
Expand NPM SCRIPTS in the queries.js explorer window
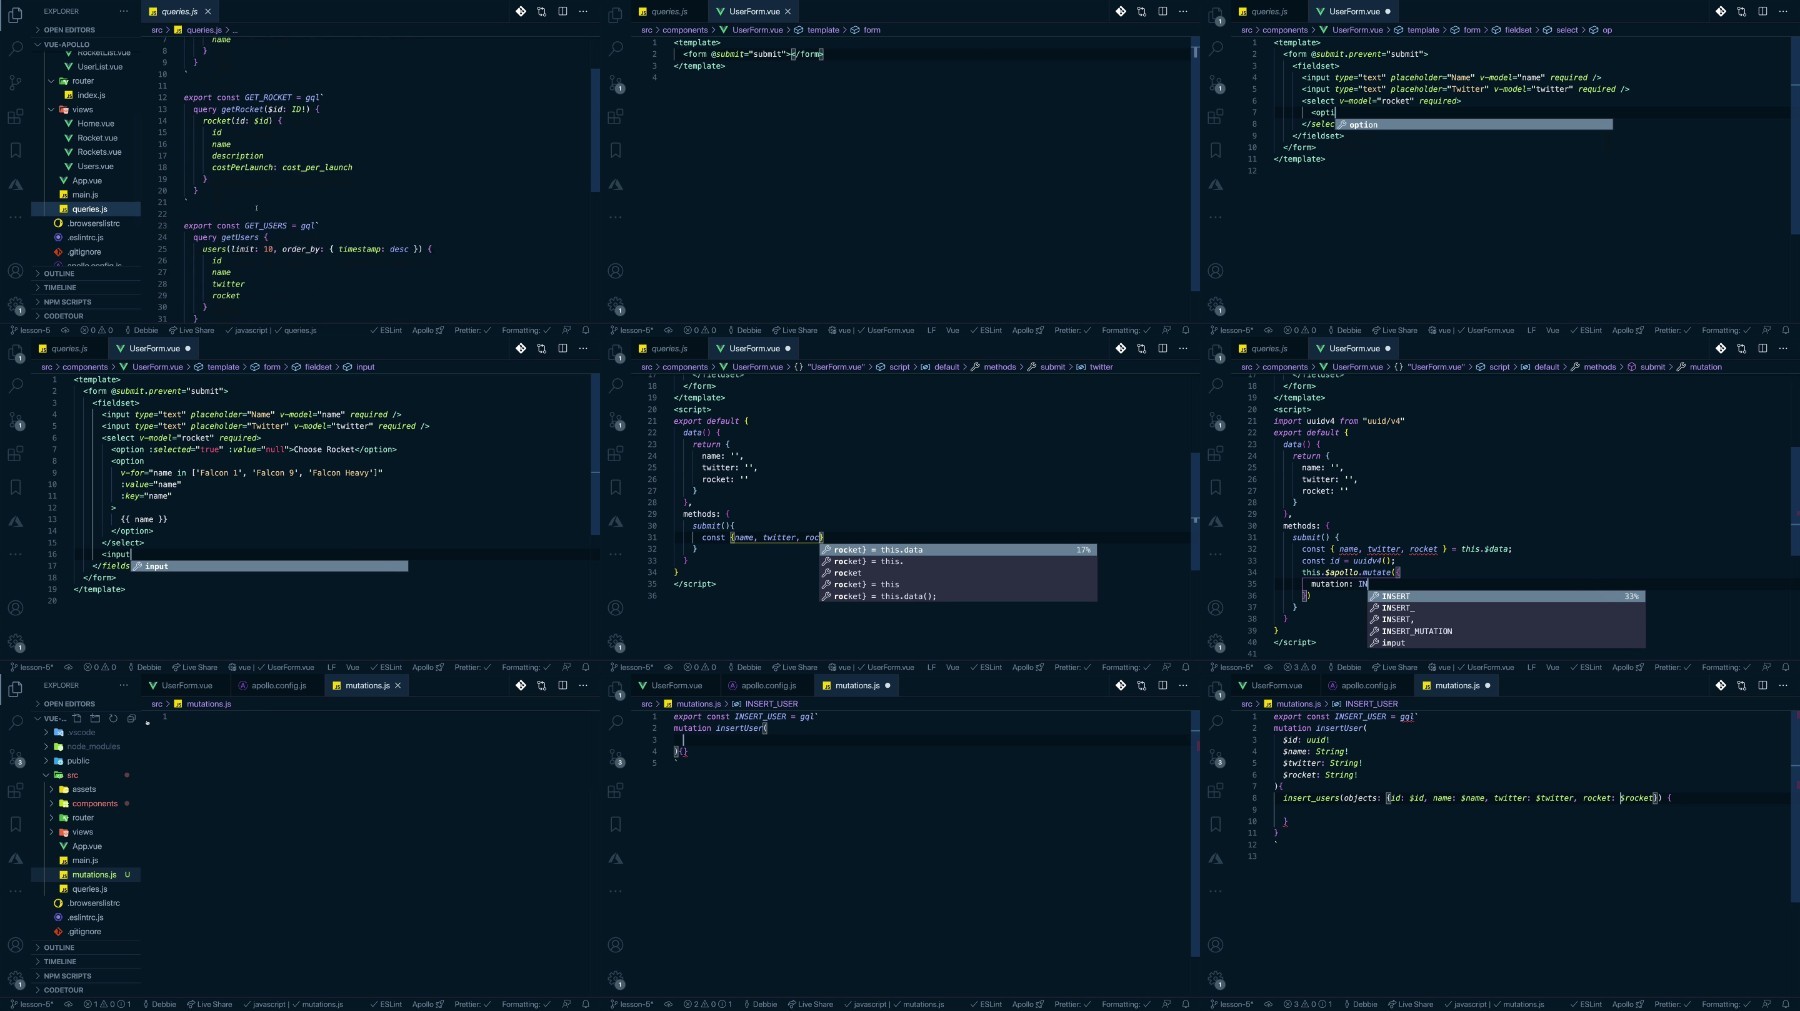85,302
